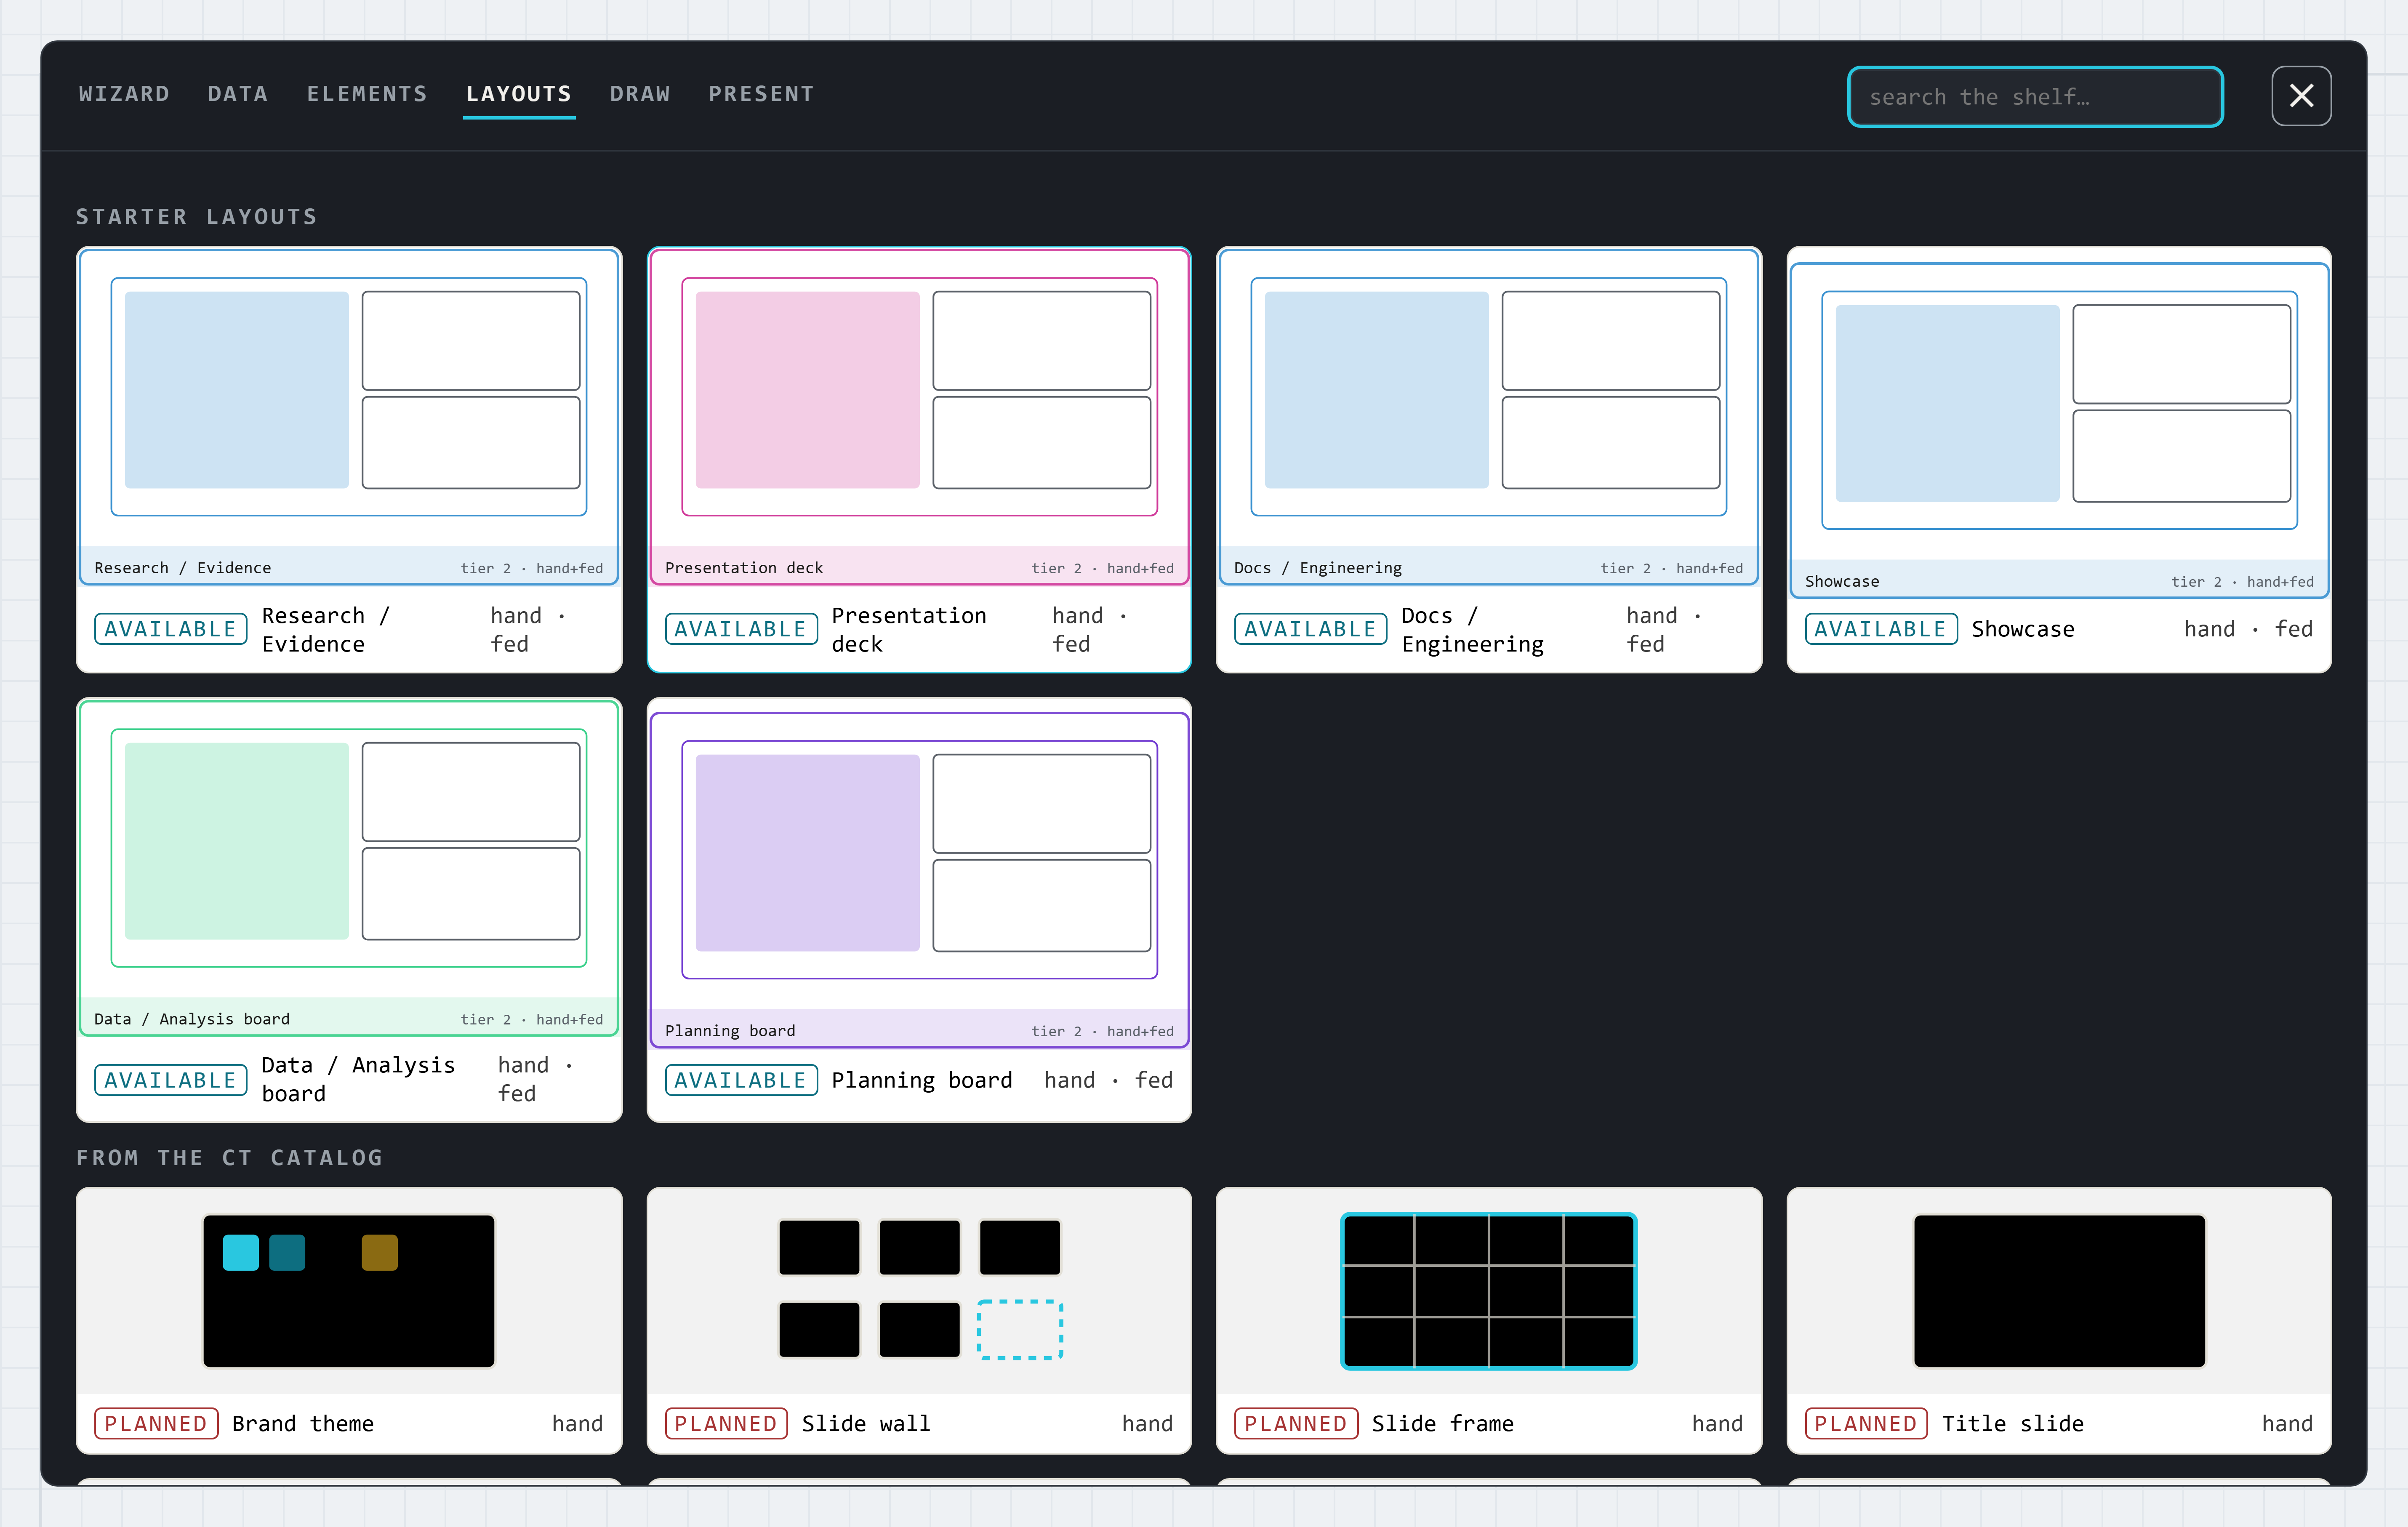This screenshot has height=1527, width=2408.
Task: Open the Draw tab
Action: click(x=640, y=94)
